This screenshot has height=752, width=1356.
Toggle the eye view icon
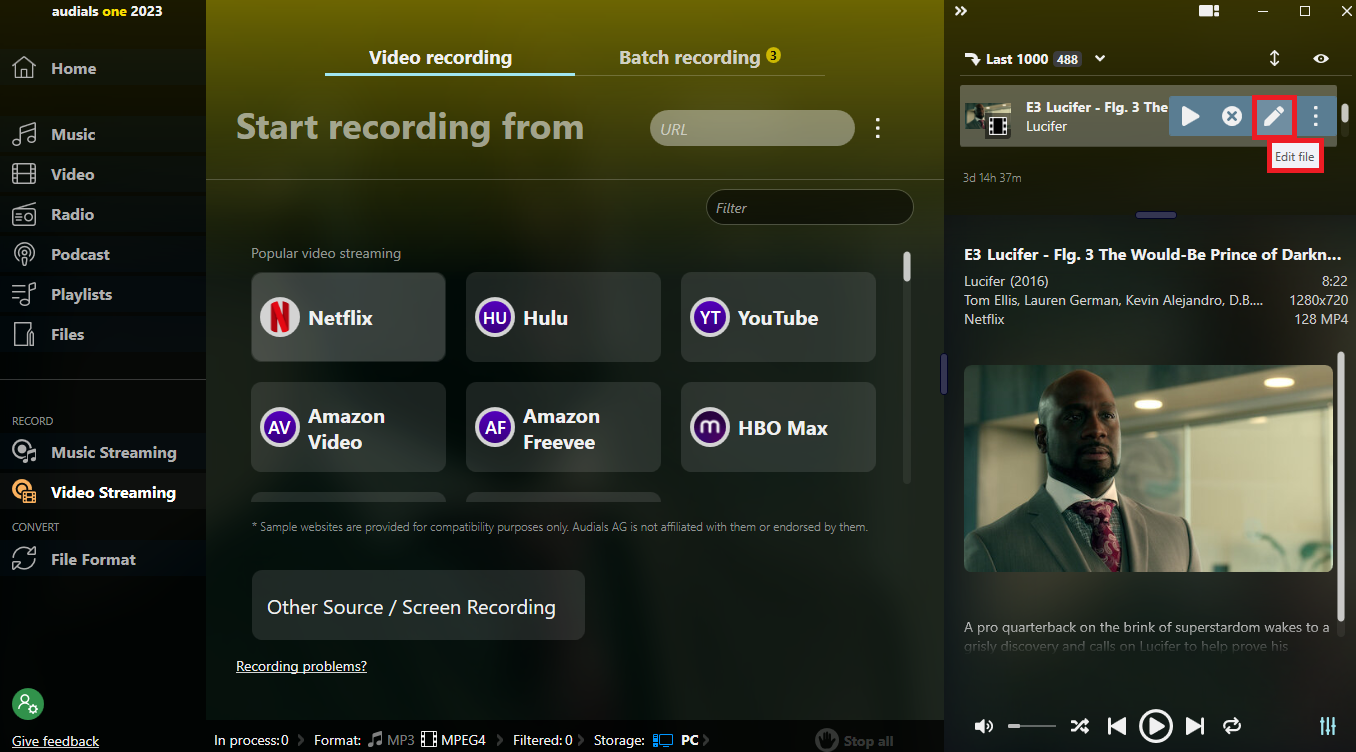pos(1321,58)
